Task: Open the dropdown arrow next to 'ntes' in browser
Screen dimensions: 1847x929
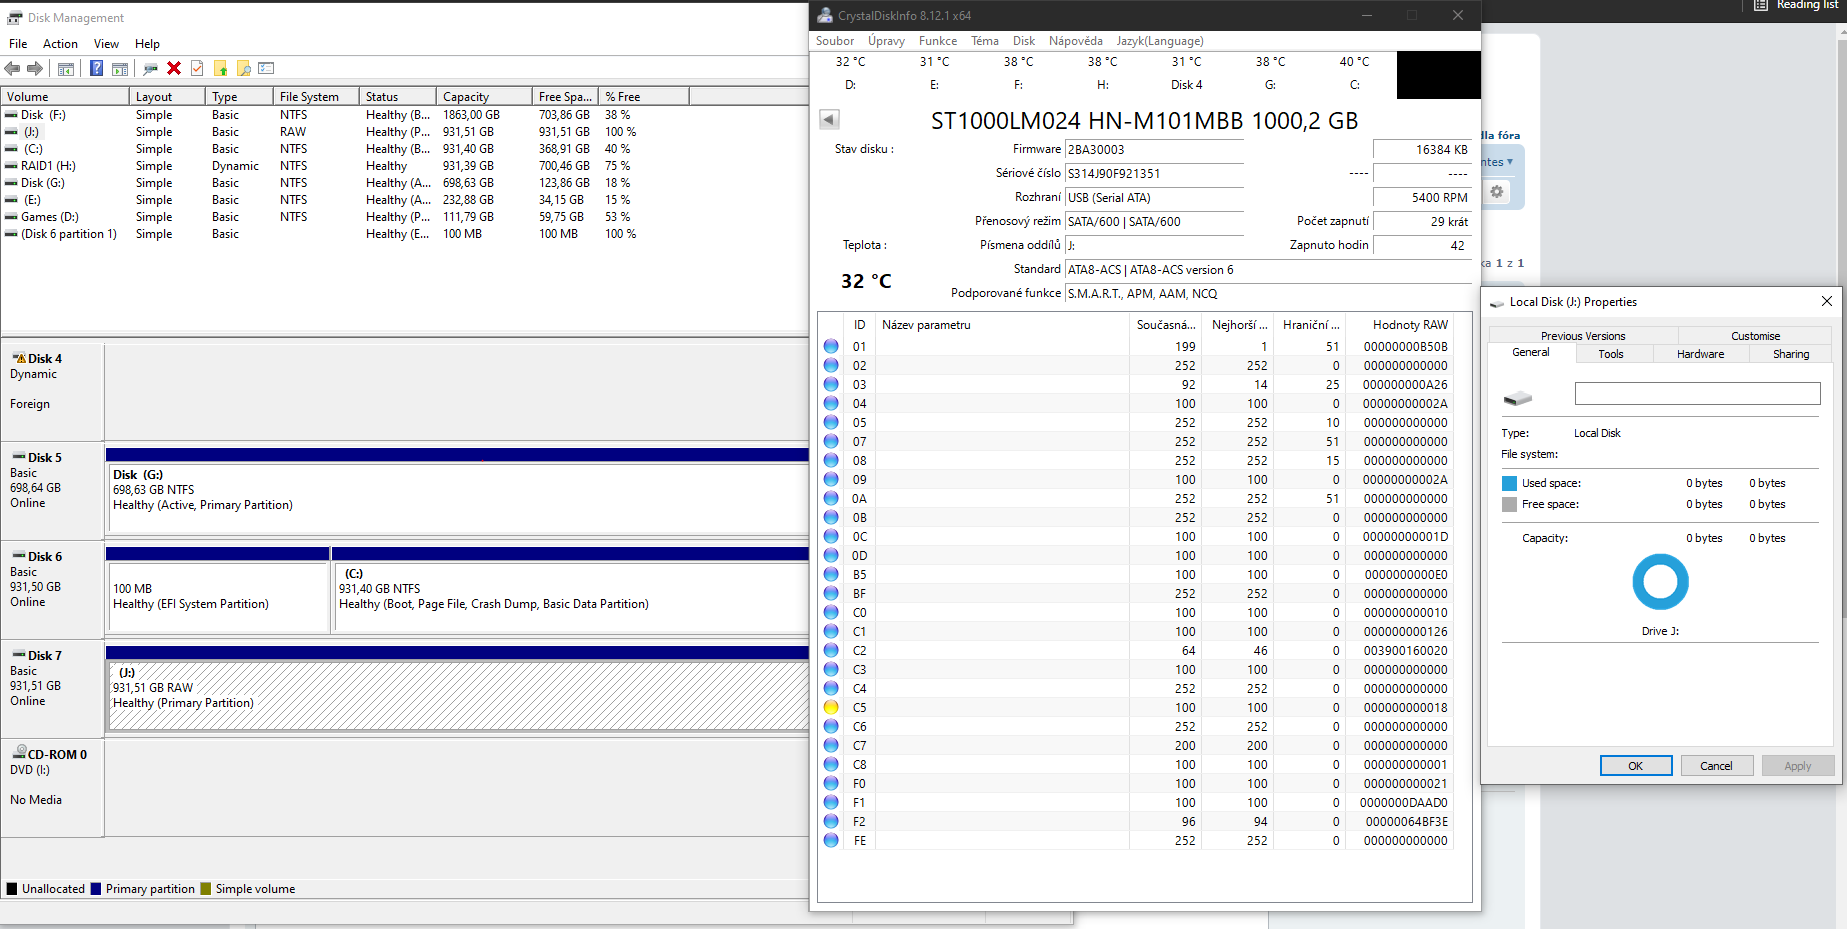Action: point(1510,162)
